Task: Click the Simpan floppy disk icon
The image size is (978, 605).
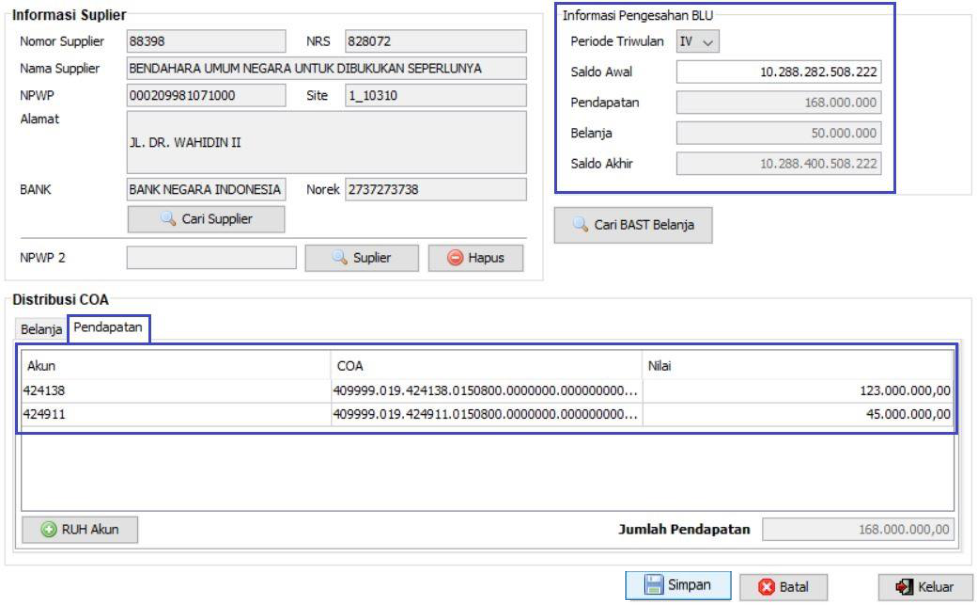Action: click(654, 586)
